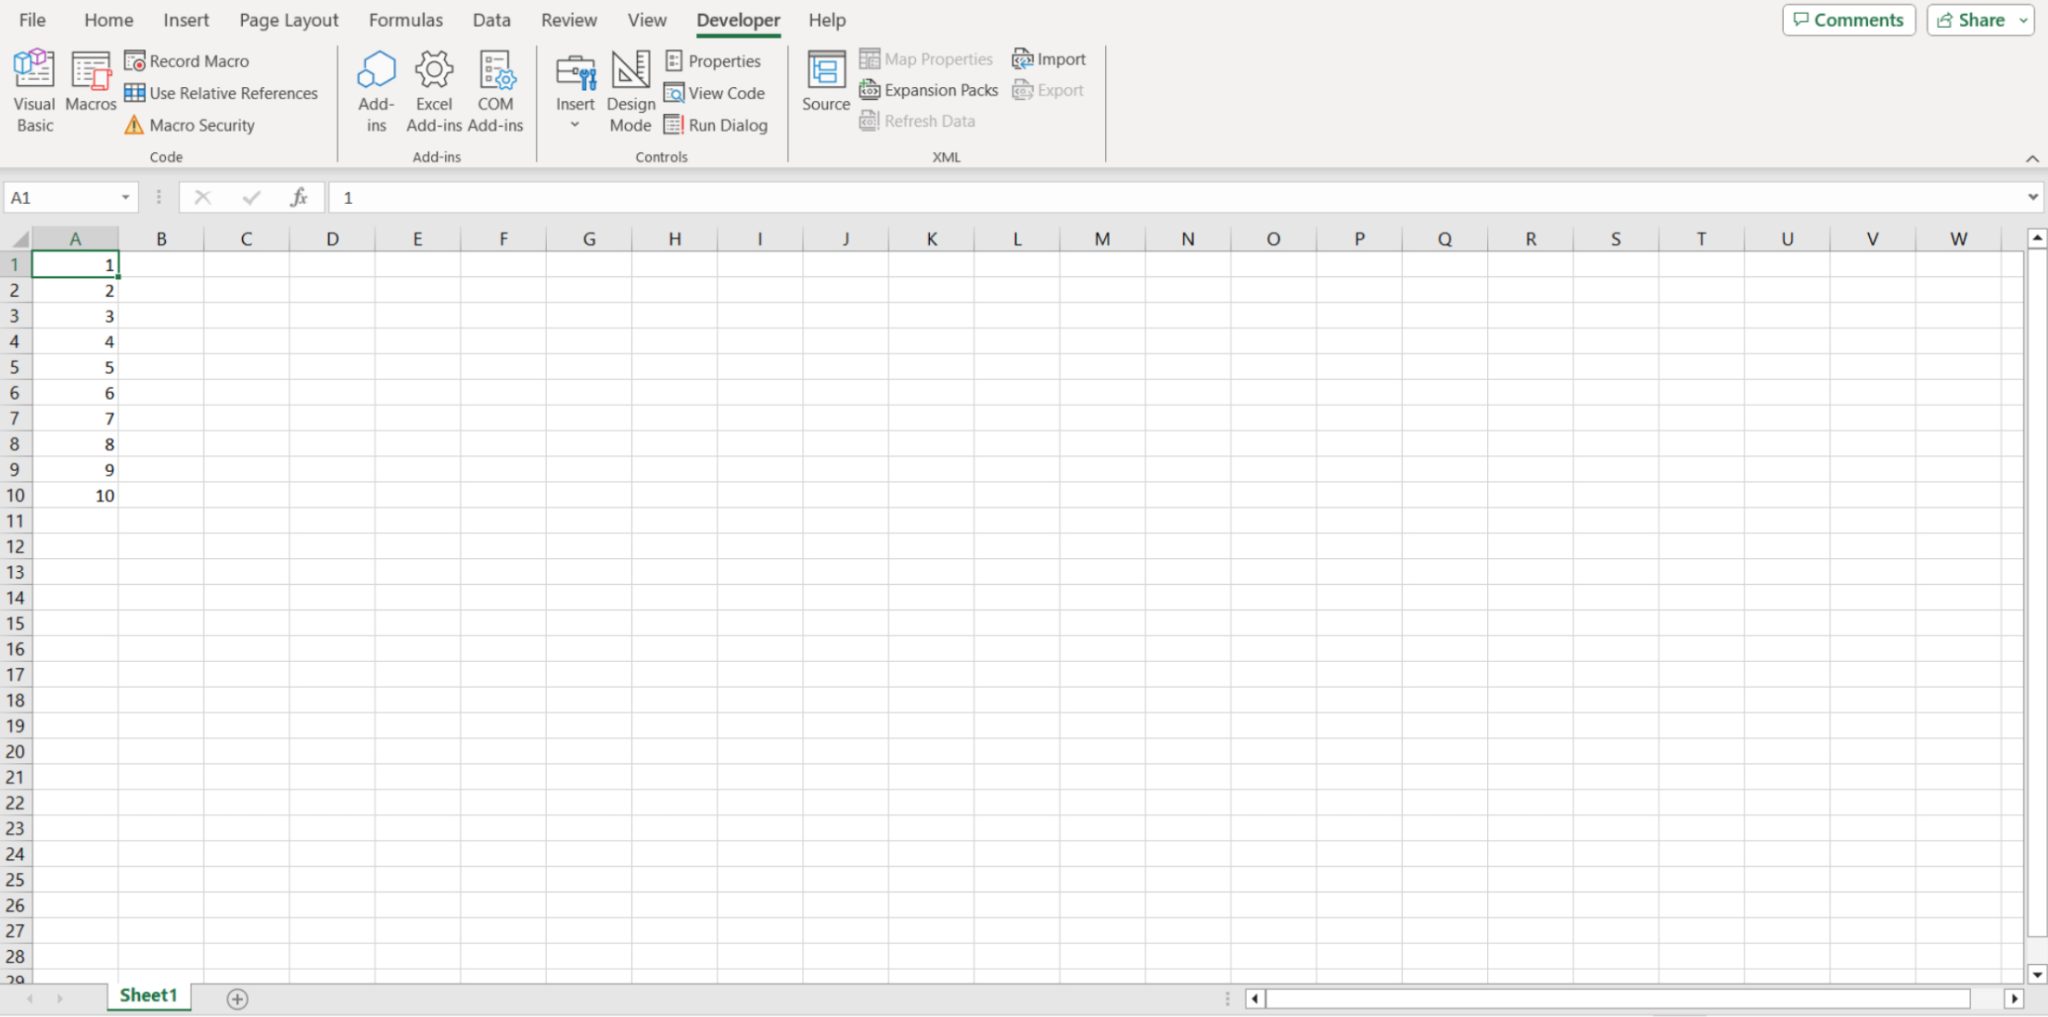
Task: Collapse the ribbon with the chevron
Action: click(x=2032, y=158)
